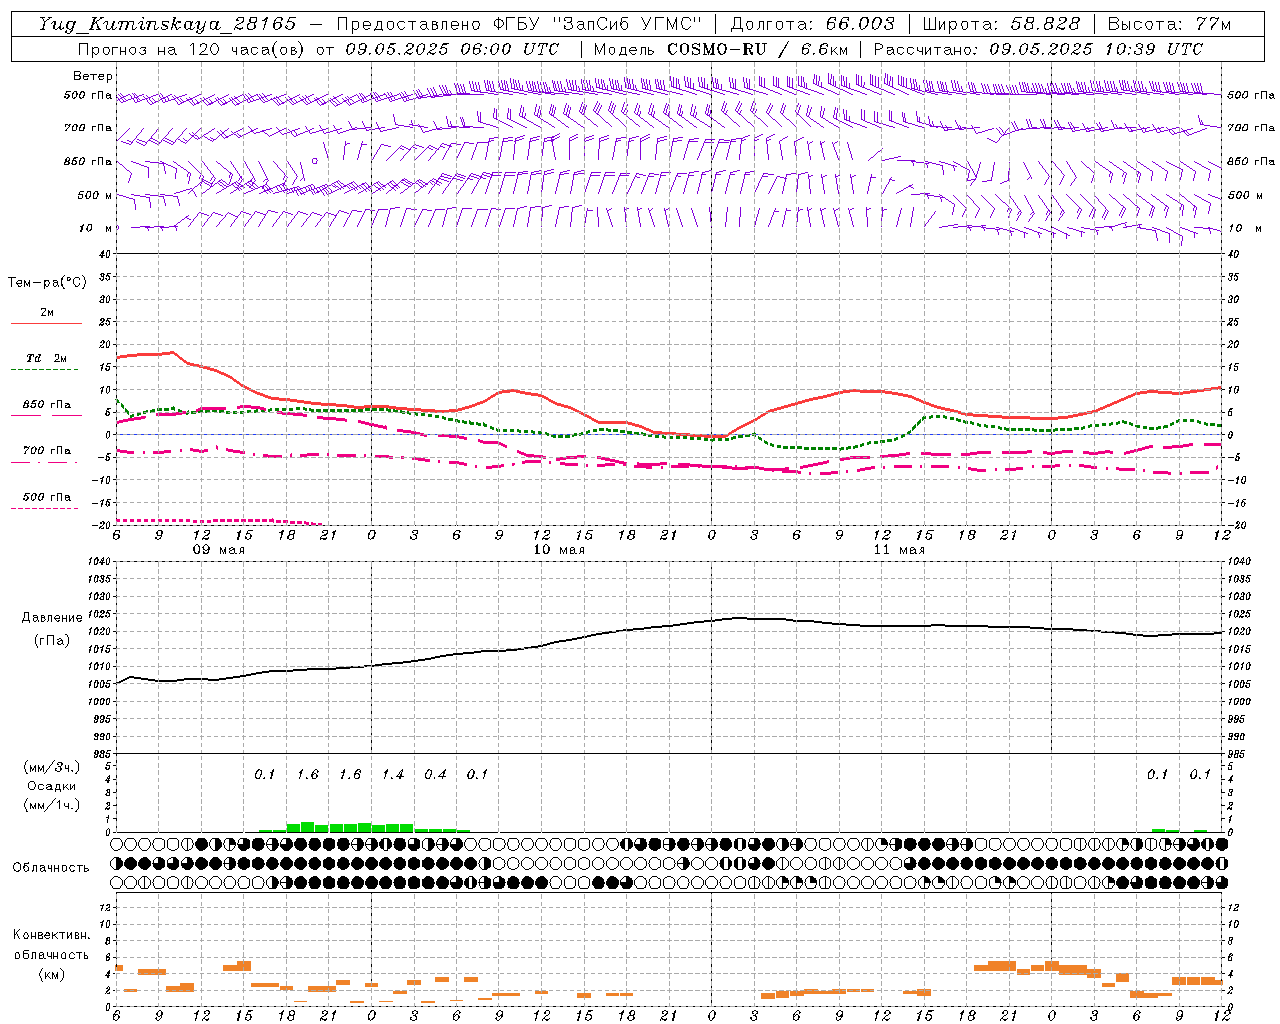Click the 985 tick on right pressure axis
This screenshot has width=1280, height=1024.
click(x=1238, y=754)
